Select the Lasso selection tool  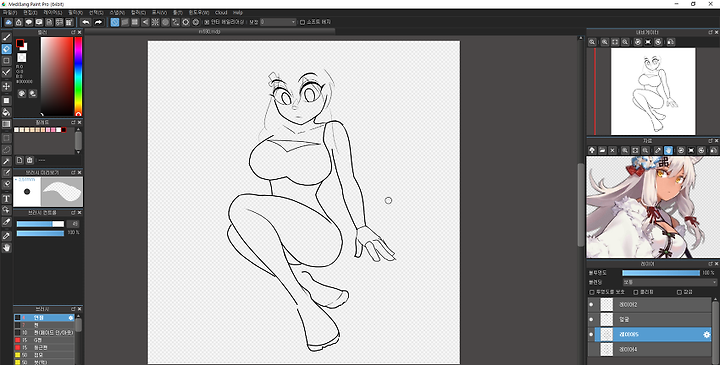pyautogui.click(x=6, y=150)
